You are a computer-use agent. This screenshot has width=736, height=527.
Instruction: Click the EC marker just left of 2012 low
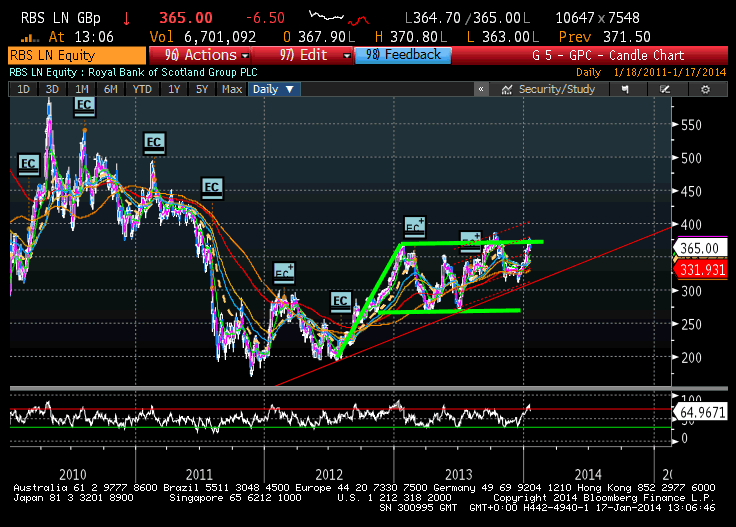341,302
